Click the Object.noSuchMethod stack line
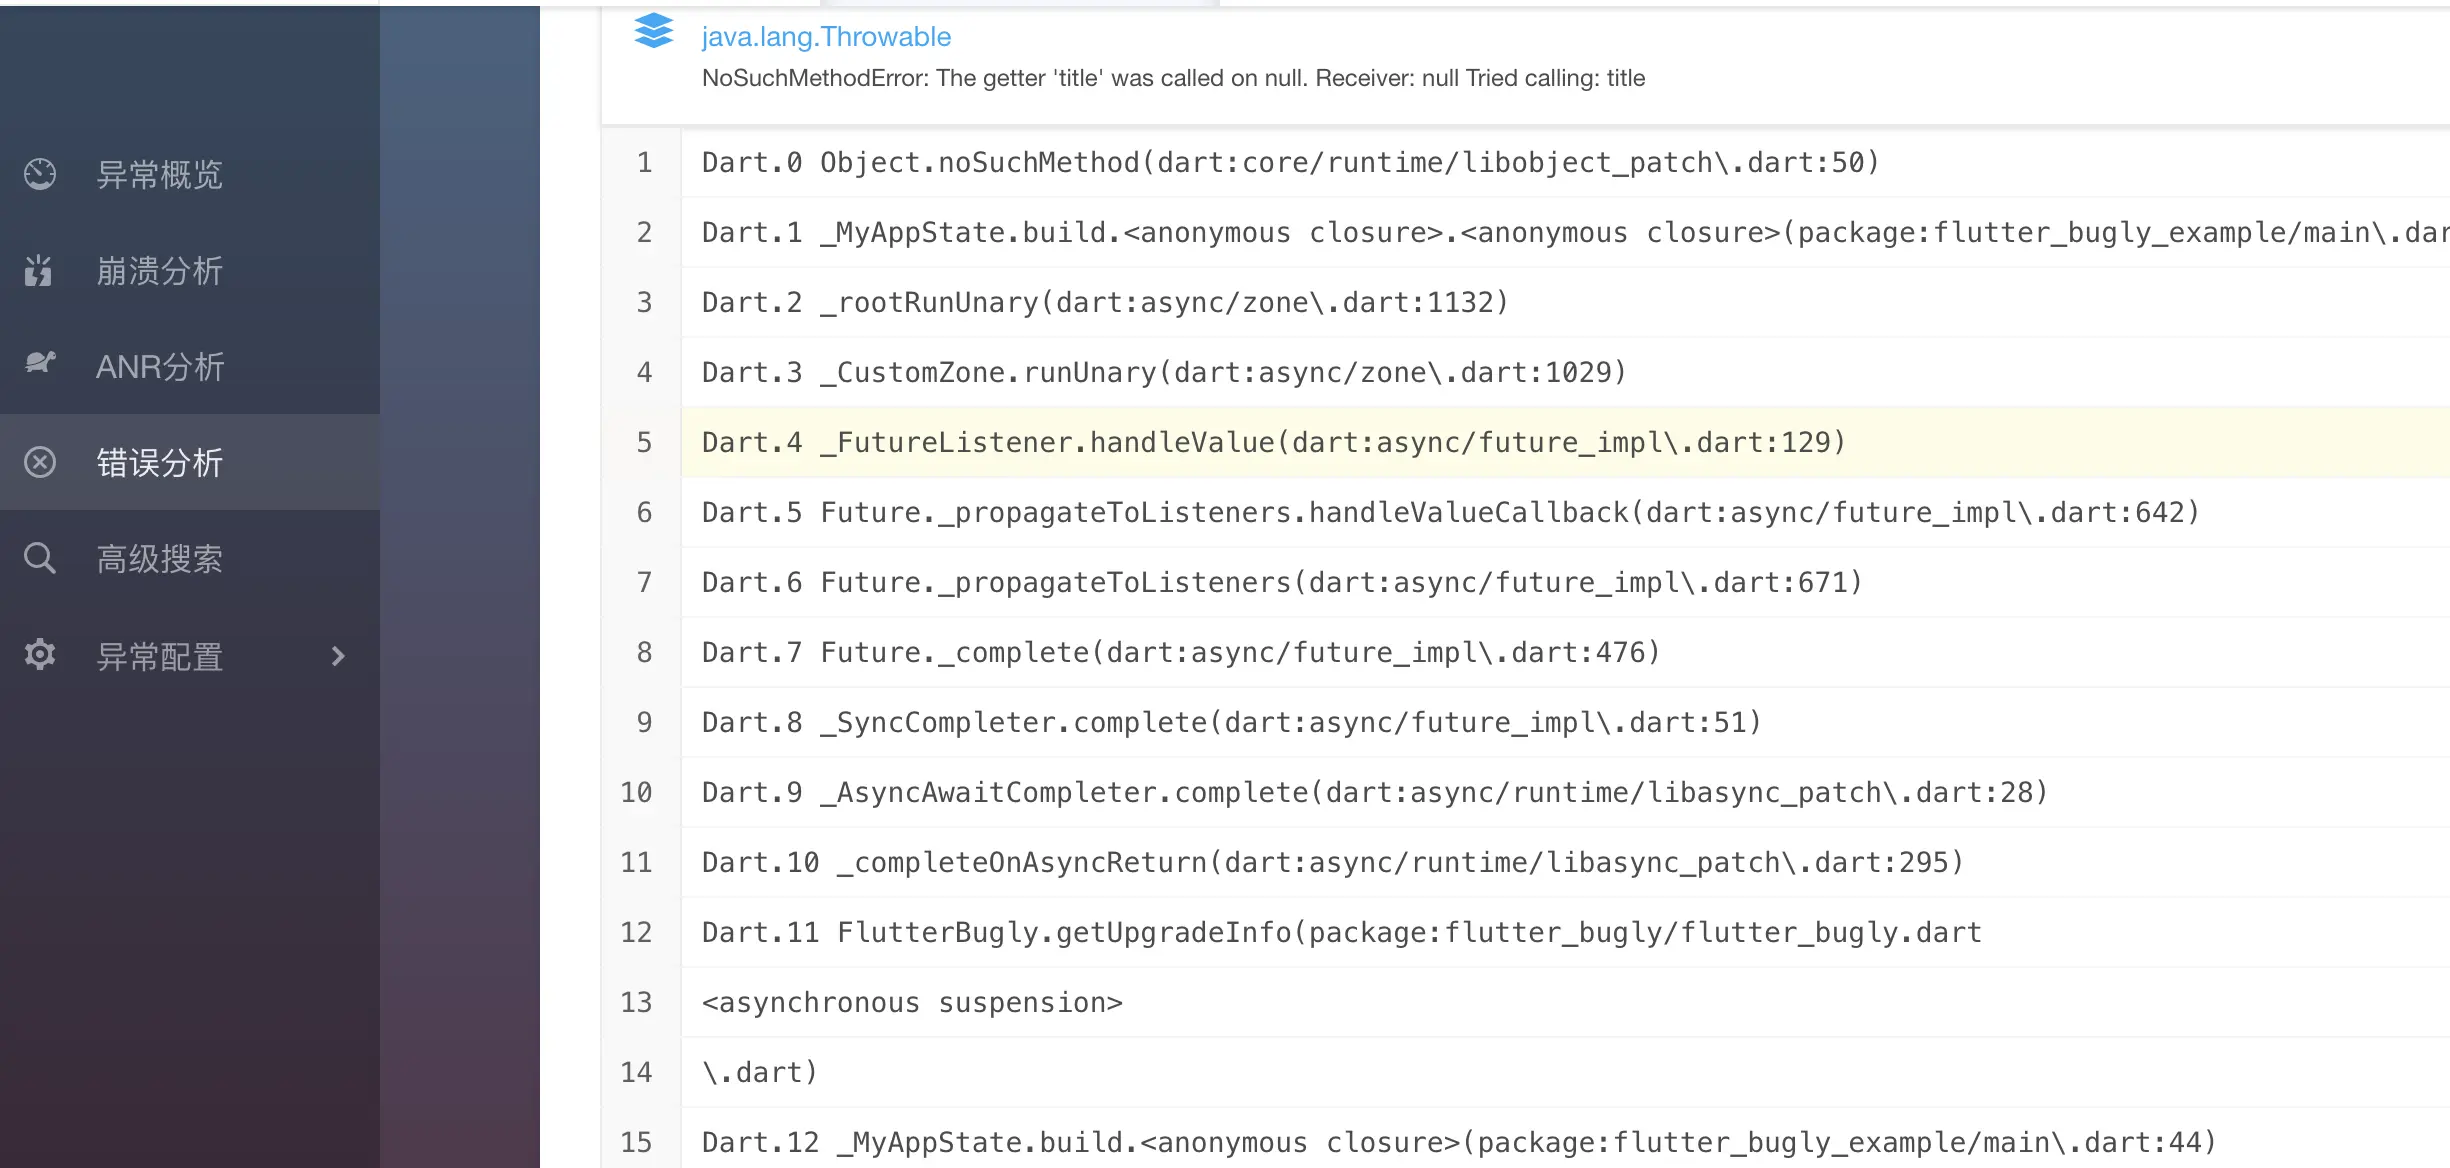 tap(1290, 162)
